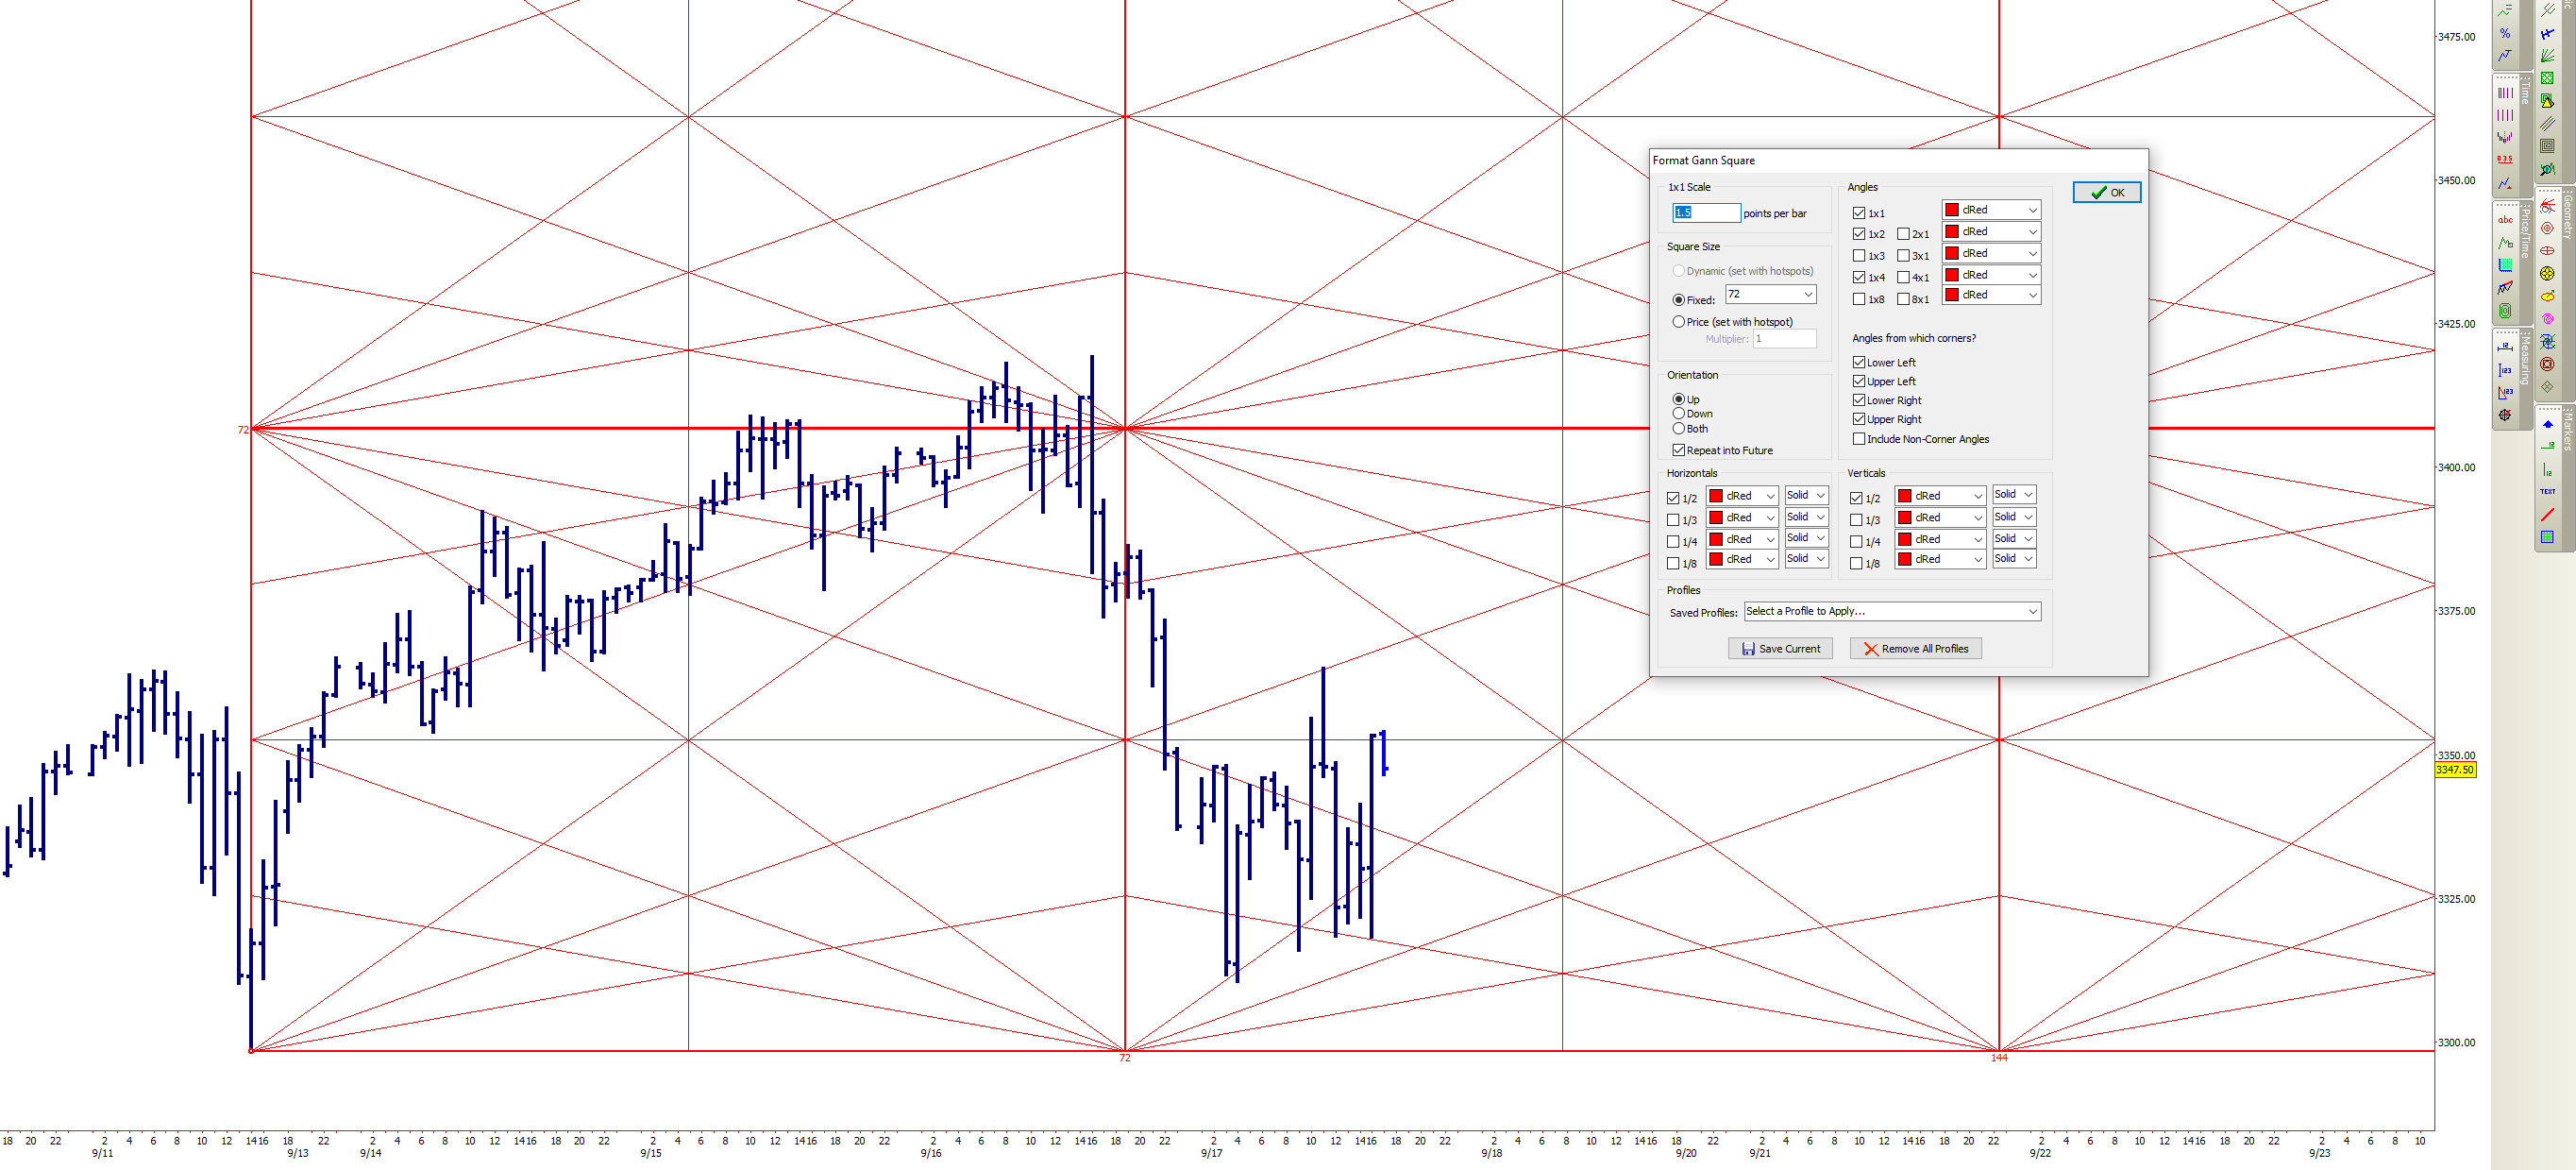Select the triangle 123 angle measuring tool

point(2506,393)
